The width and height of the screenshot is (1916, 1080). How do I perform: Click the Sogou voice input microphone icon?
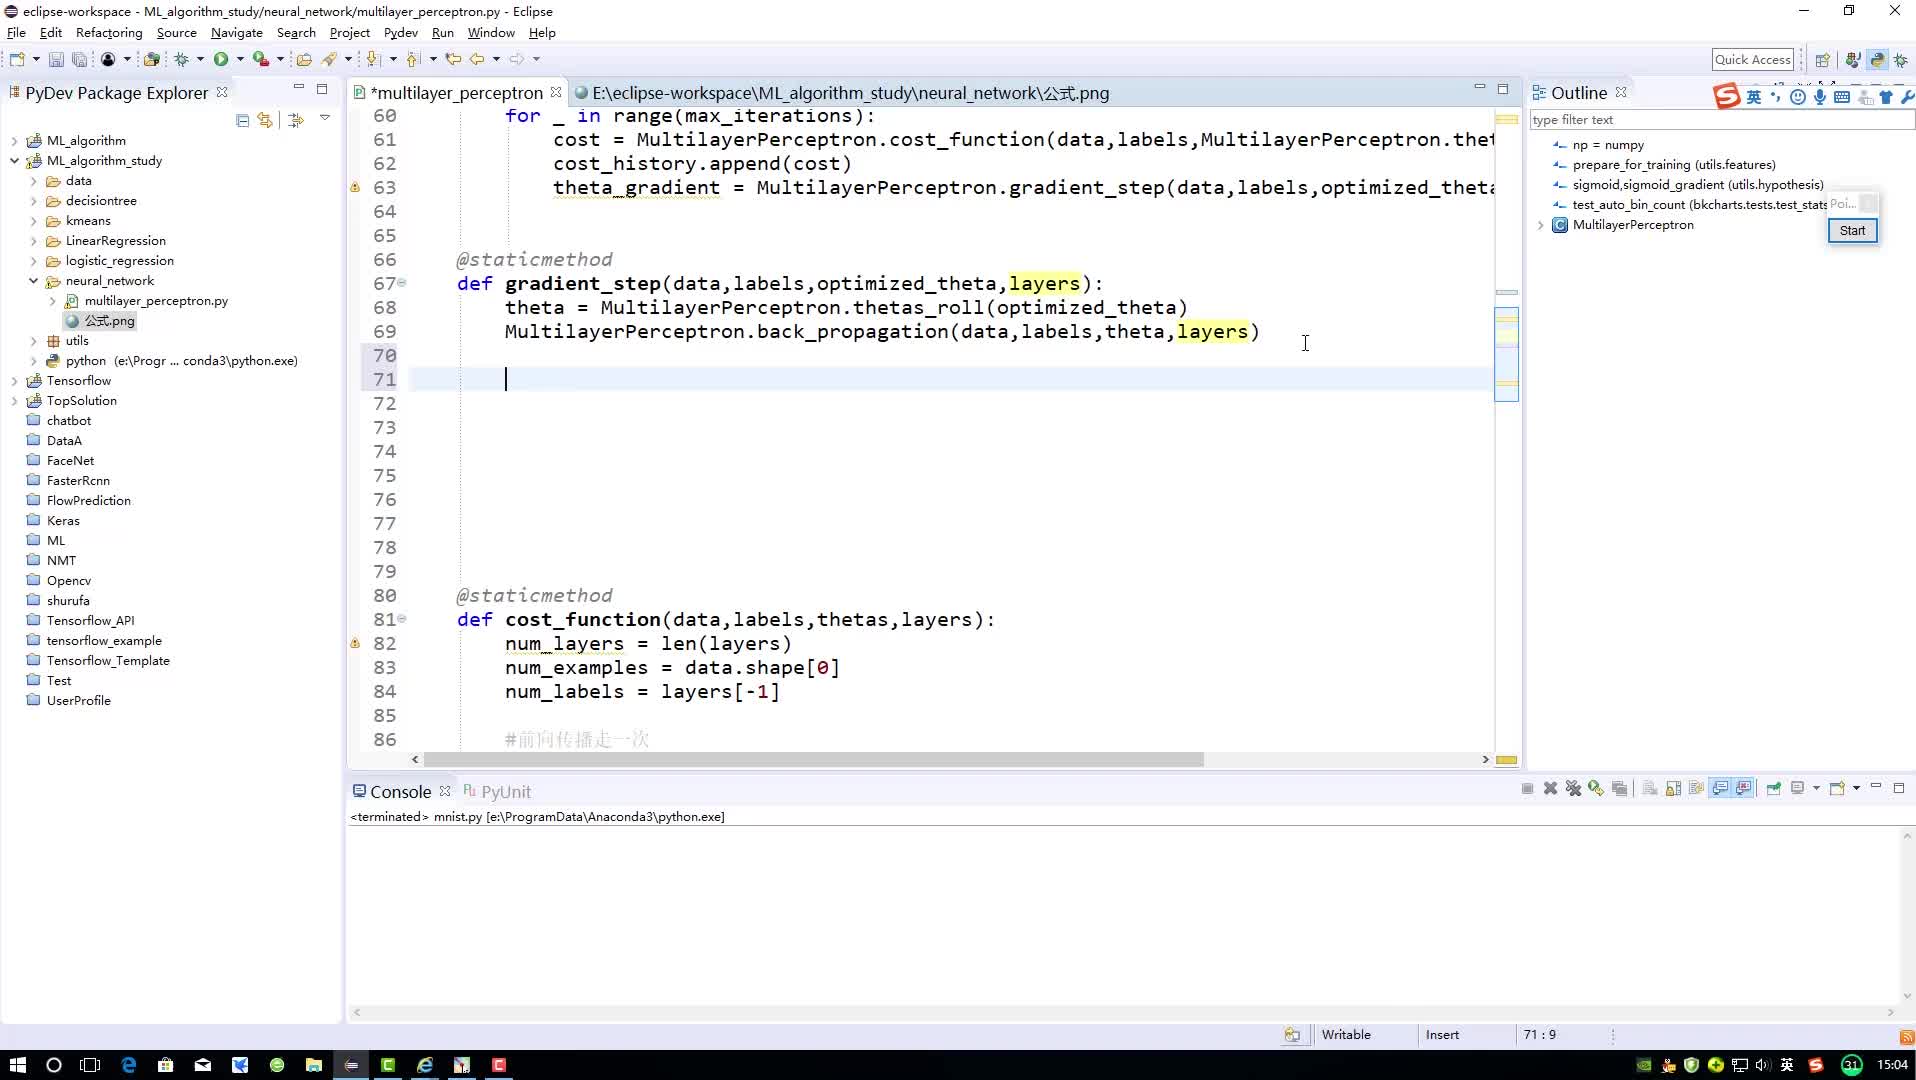tap(1820, 97)
